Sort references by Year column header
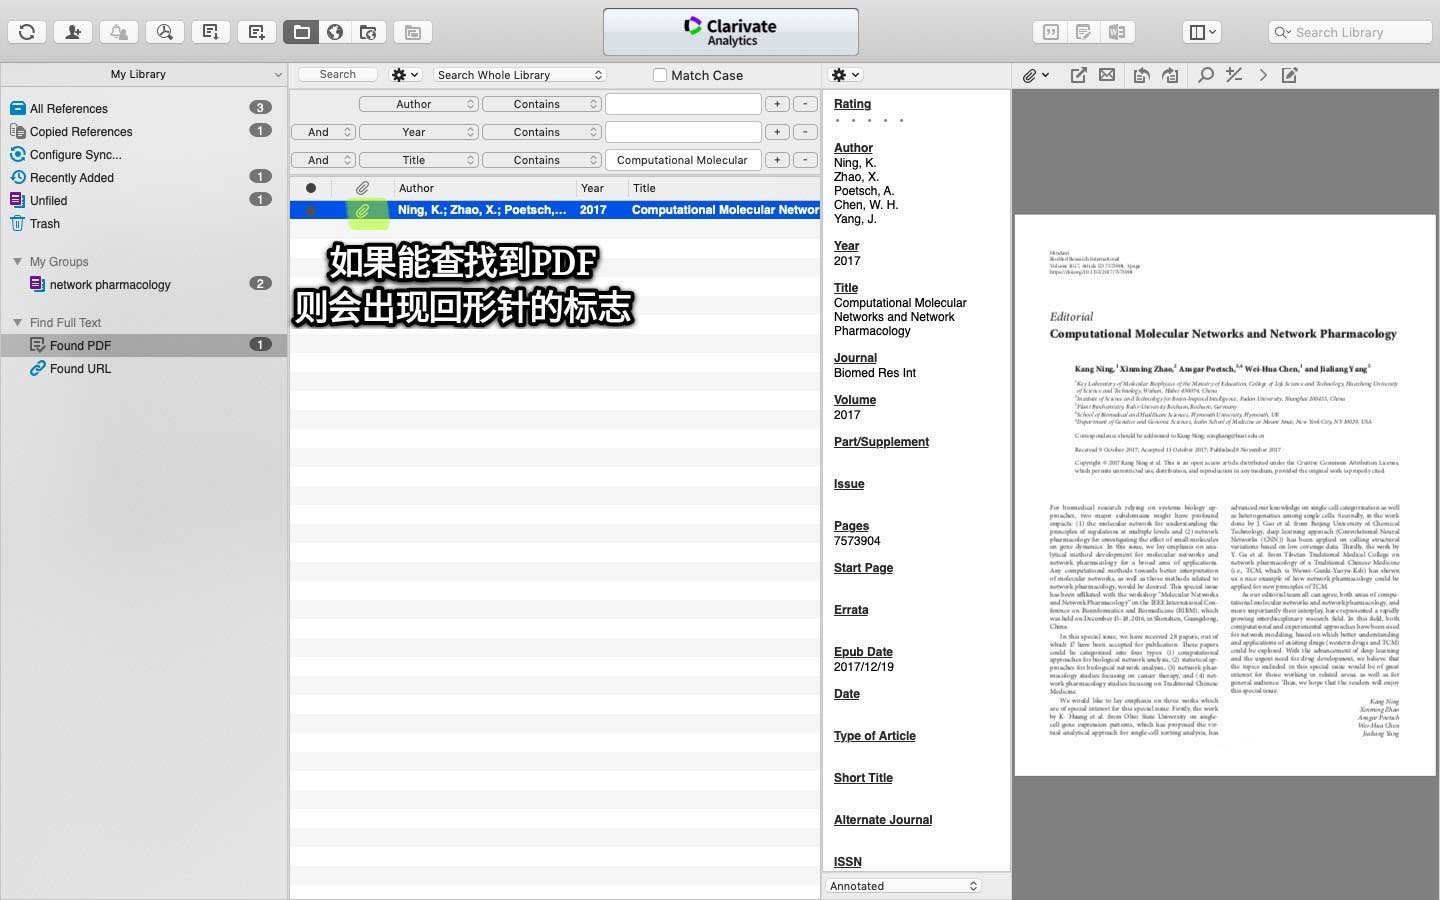This screenshot has width=1440, height=900. point(602,188)
